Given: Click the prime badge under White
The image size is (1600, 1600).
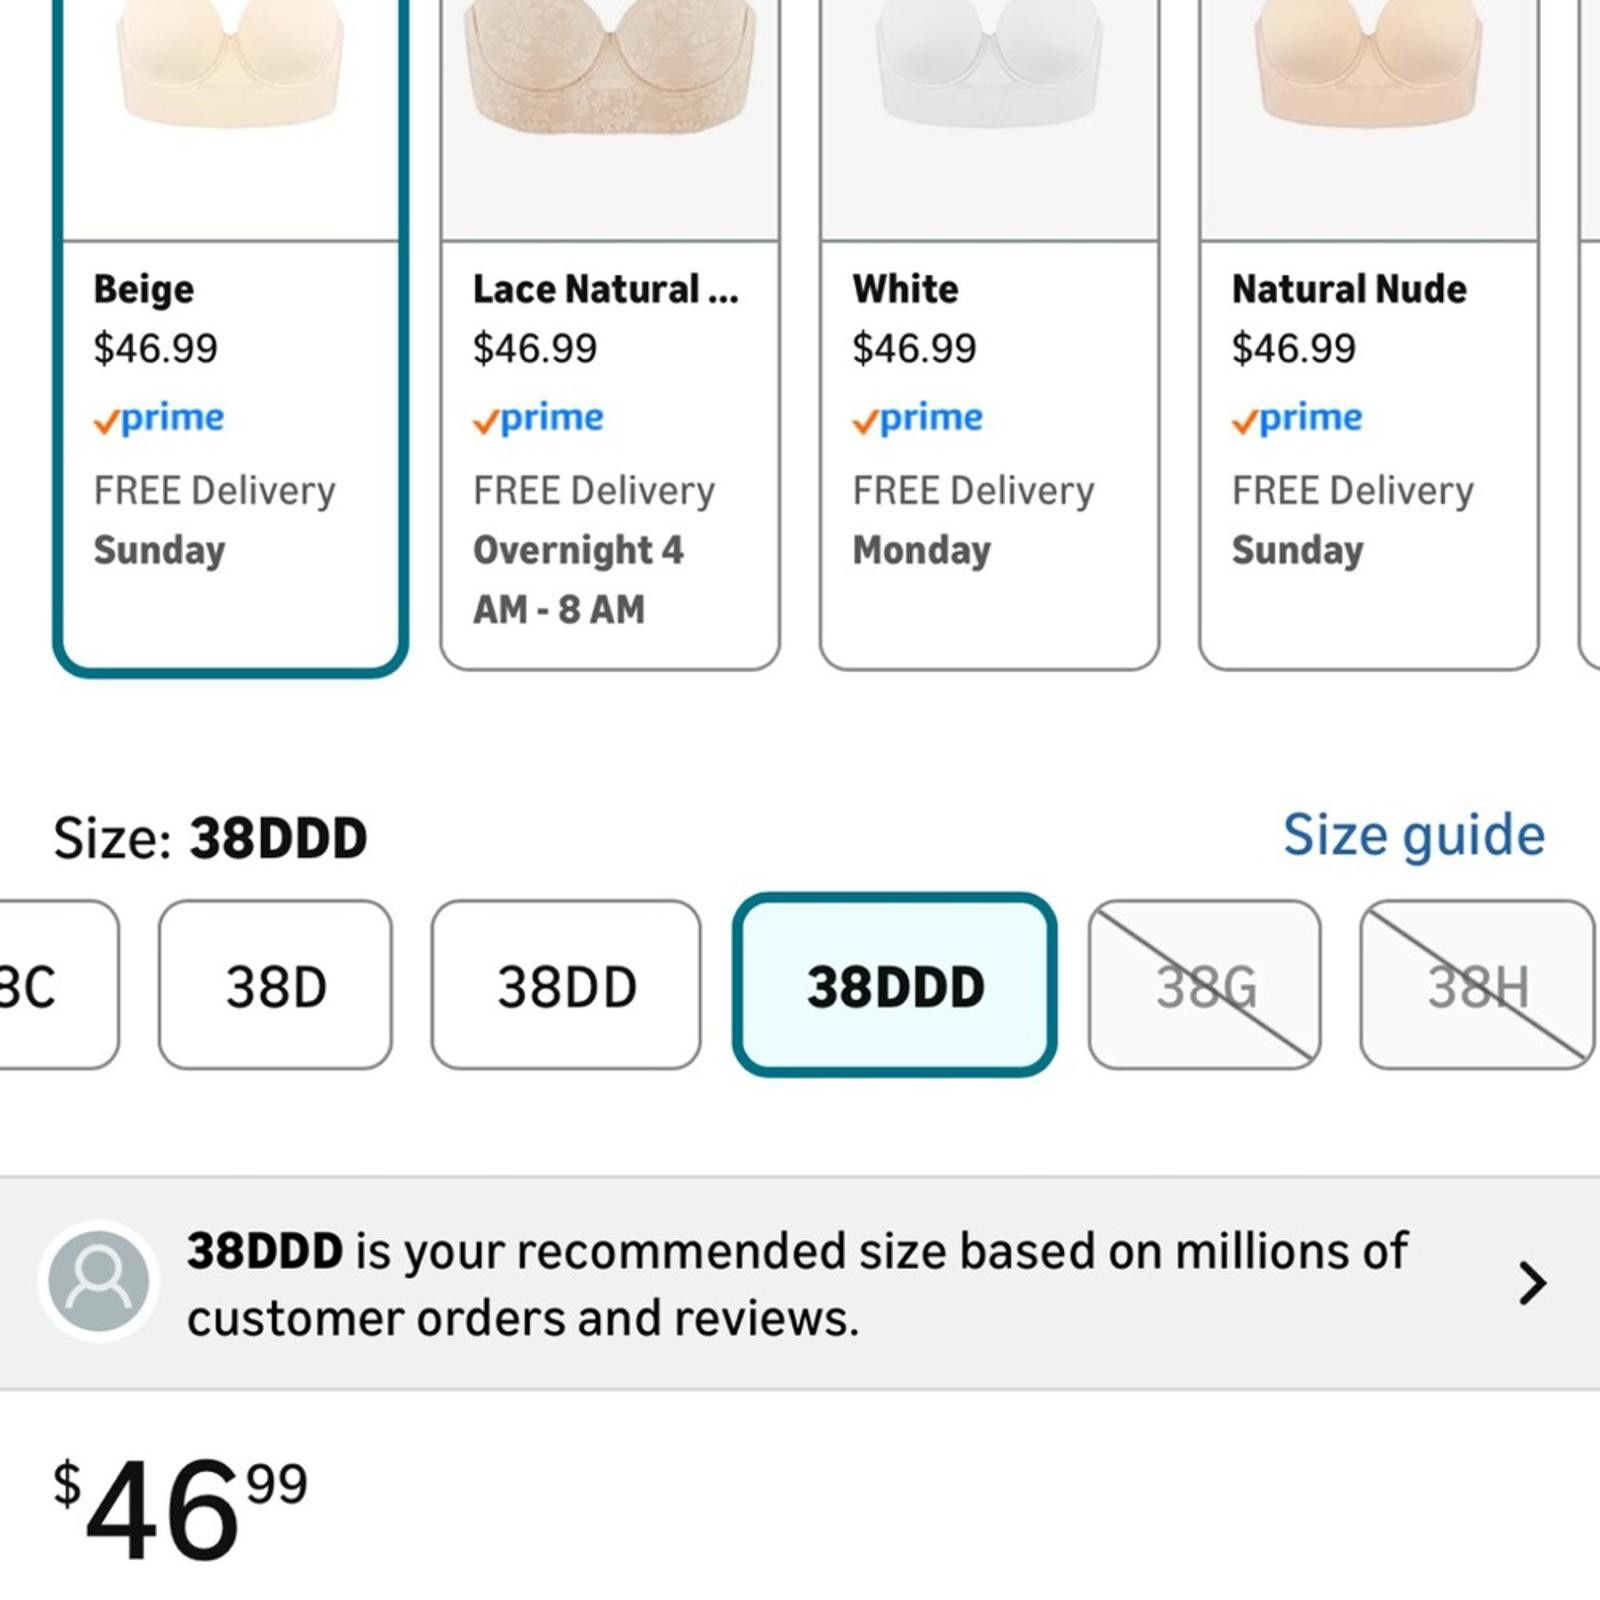Looking at the screenshot, I should (918, 418).
